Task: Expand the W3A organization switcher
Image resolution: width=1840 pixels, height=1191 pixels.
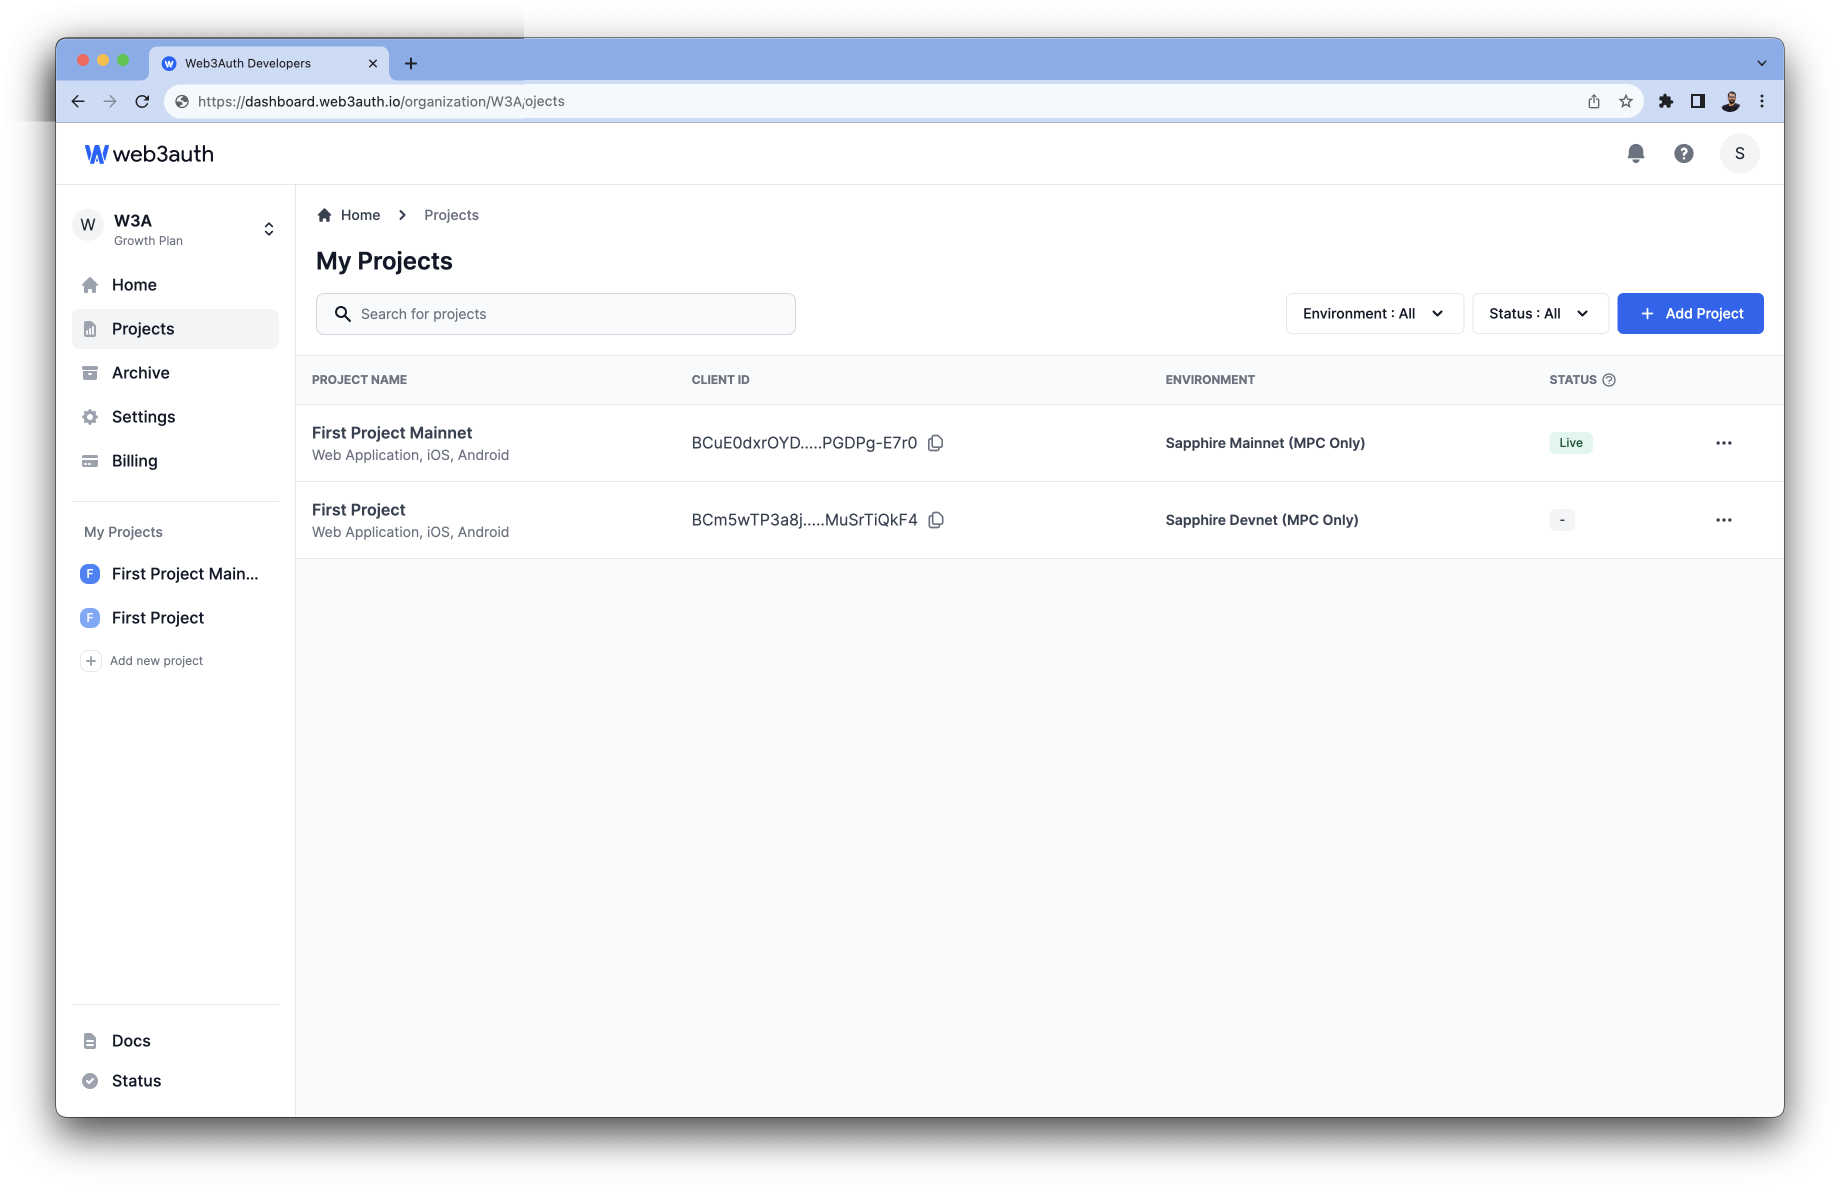Action: pyautogui.click(x=269, y=229)
